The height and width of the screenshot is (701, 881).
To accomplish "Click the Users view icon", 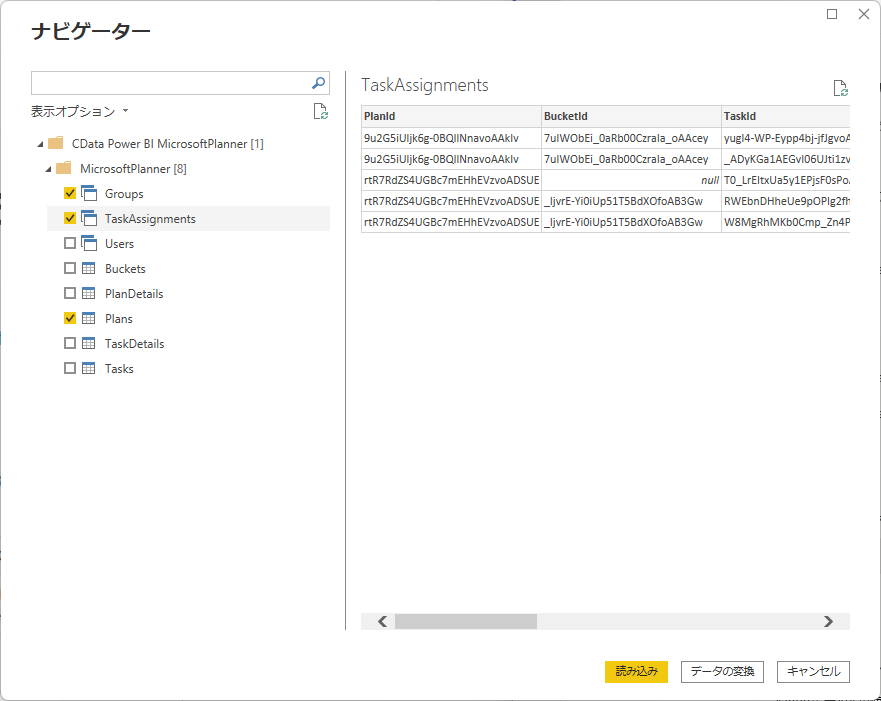I will tap(89, 243).
